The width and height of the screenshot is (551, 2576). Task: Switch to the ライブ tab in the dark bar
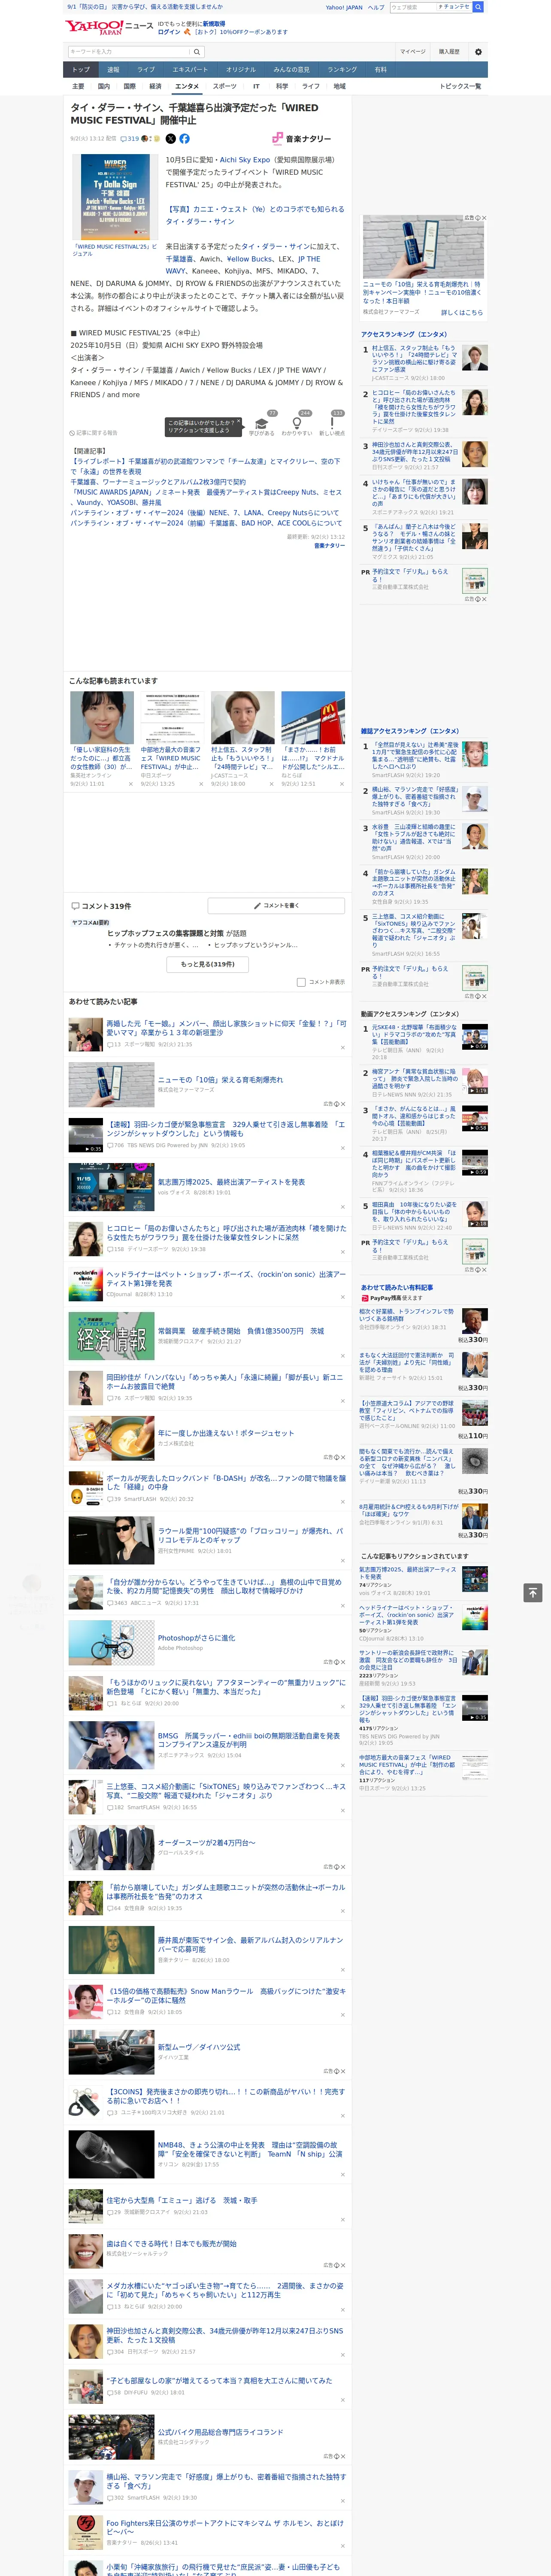pos(146,70)
